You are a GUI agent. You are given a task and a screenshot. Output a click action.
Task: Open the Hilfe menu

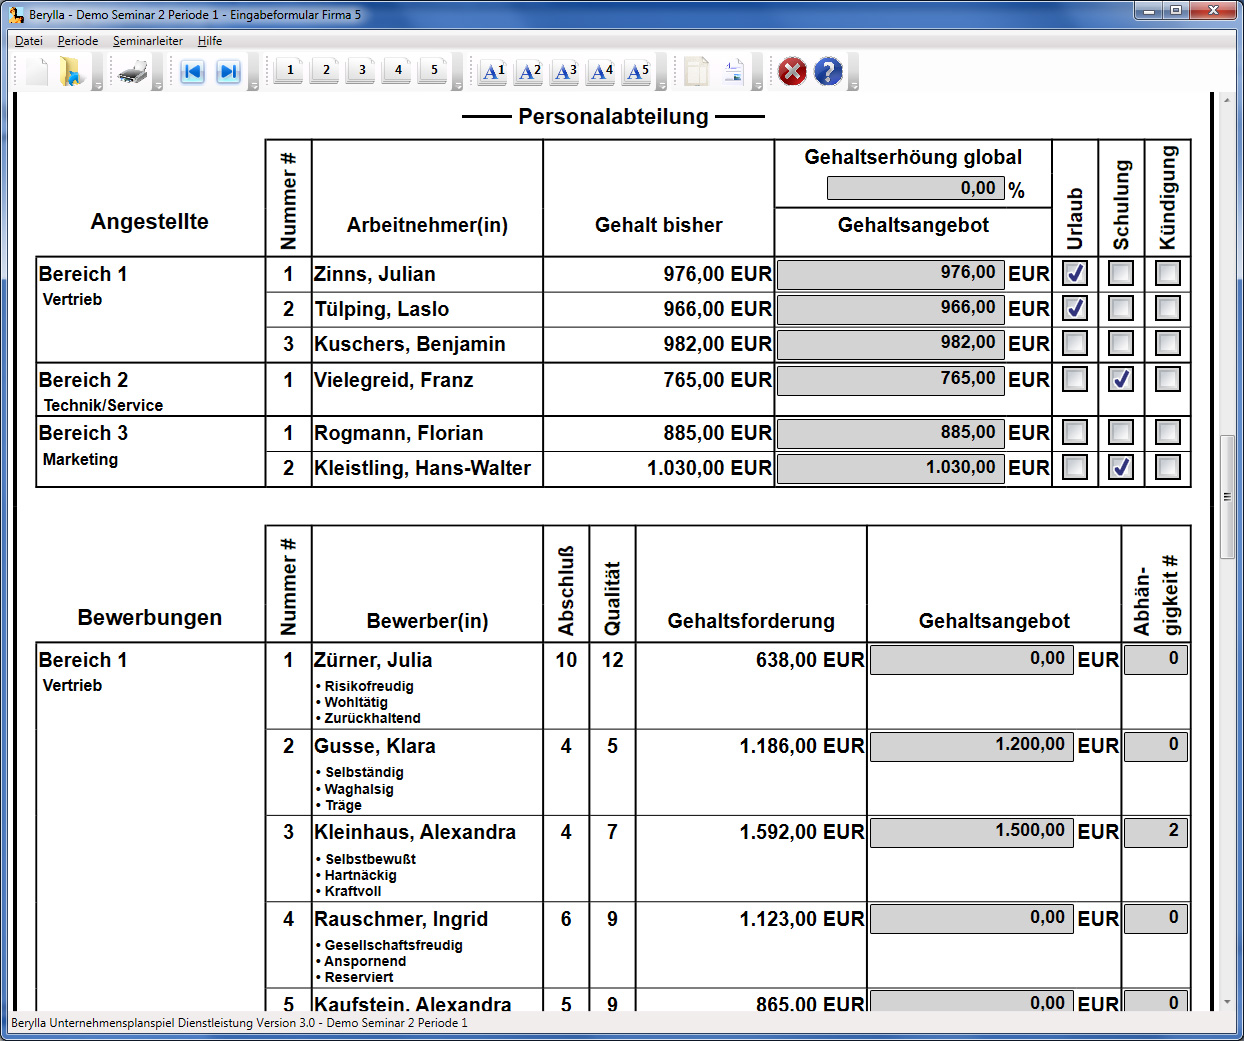pyautogui.click(x=210, y=41)
